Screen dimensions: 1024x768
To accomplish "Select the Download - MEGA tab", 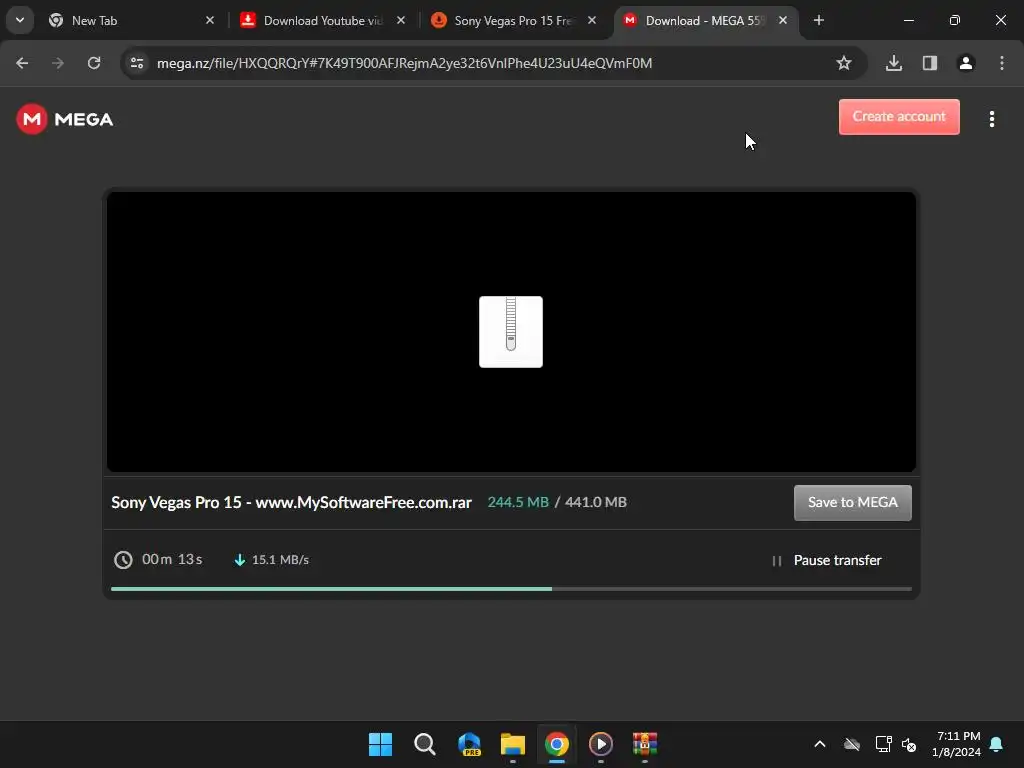I will pyautogui.click(x=704, y=21).
